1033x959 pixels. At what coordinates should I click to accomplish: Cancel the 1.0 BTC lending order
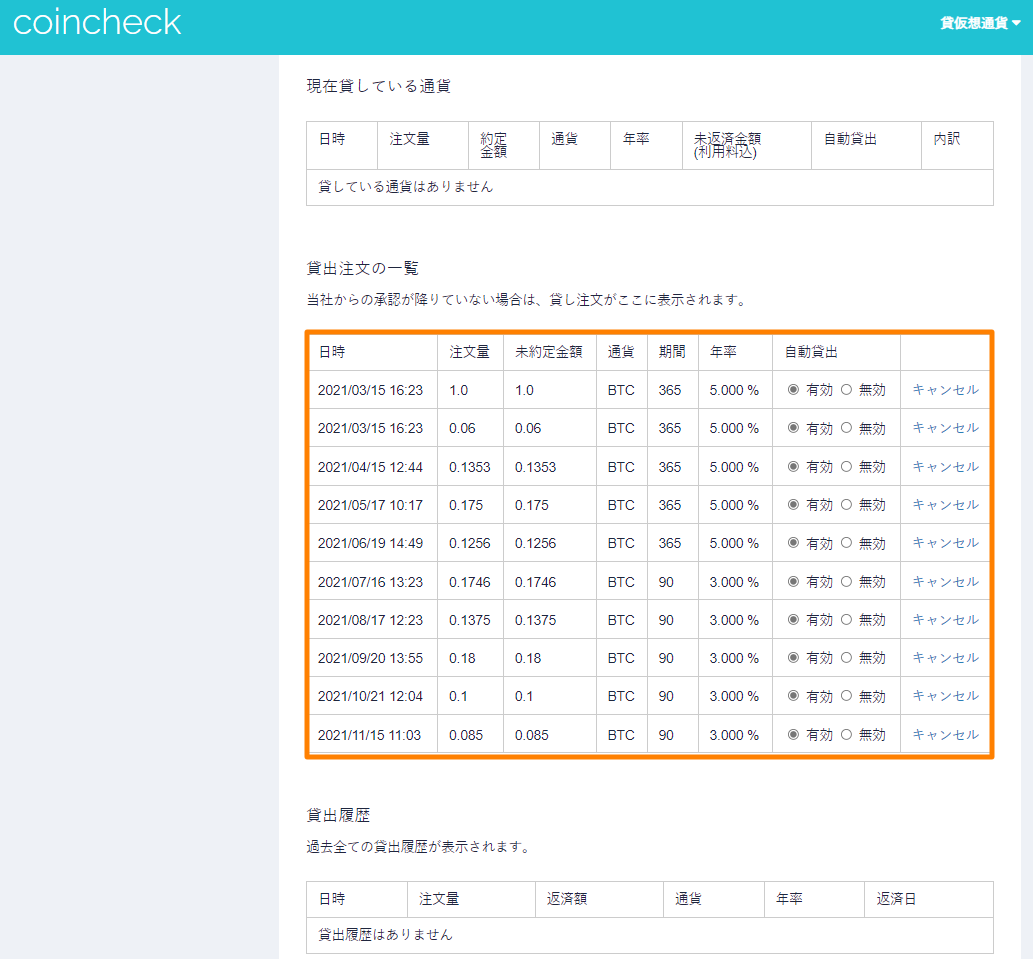pyautogui.click(x=945, y=390)
